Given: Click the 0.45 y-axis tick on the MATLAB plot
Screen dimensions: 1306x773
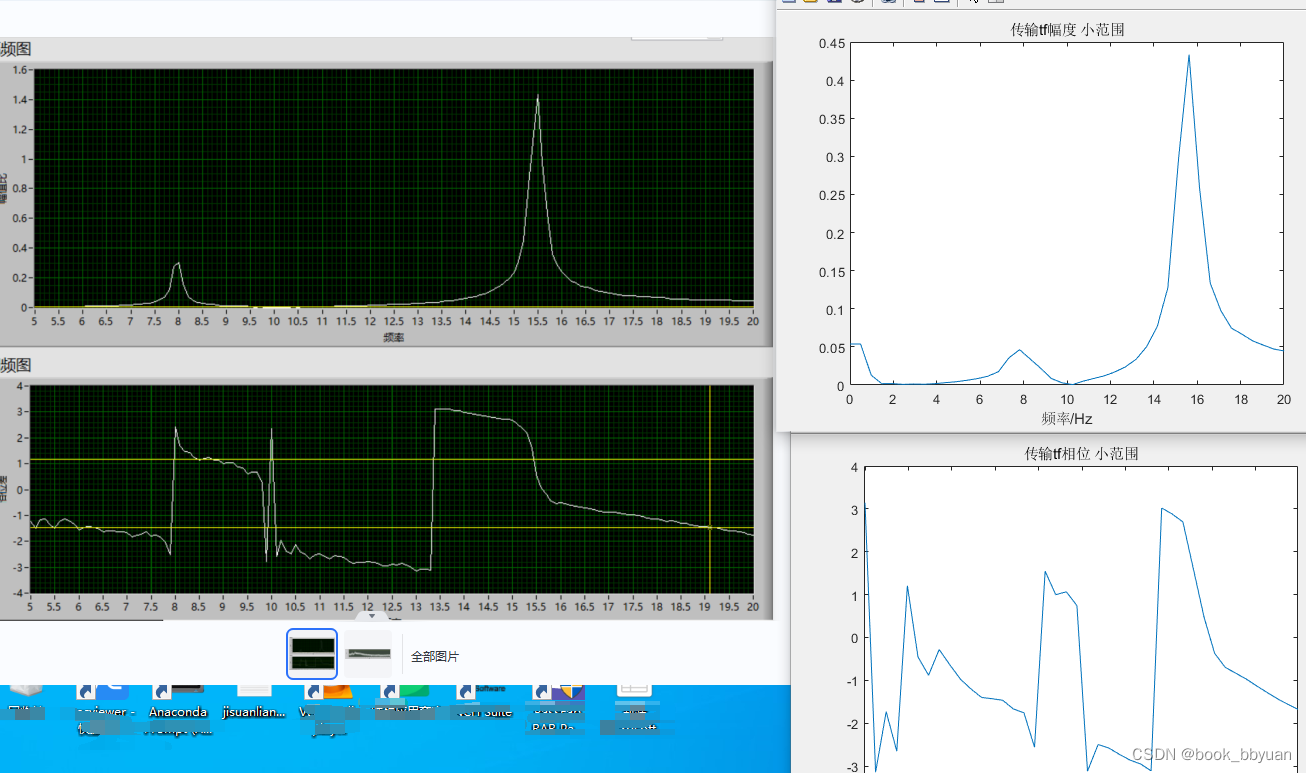Looking at the screenshot, I should (831, 43).
